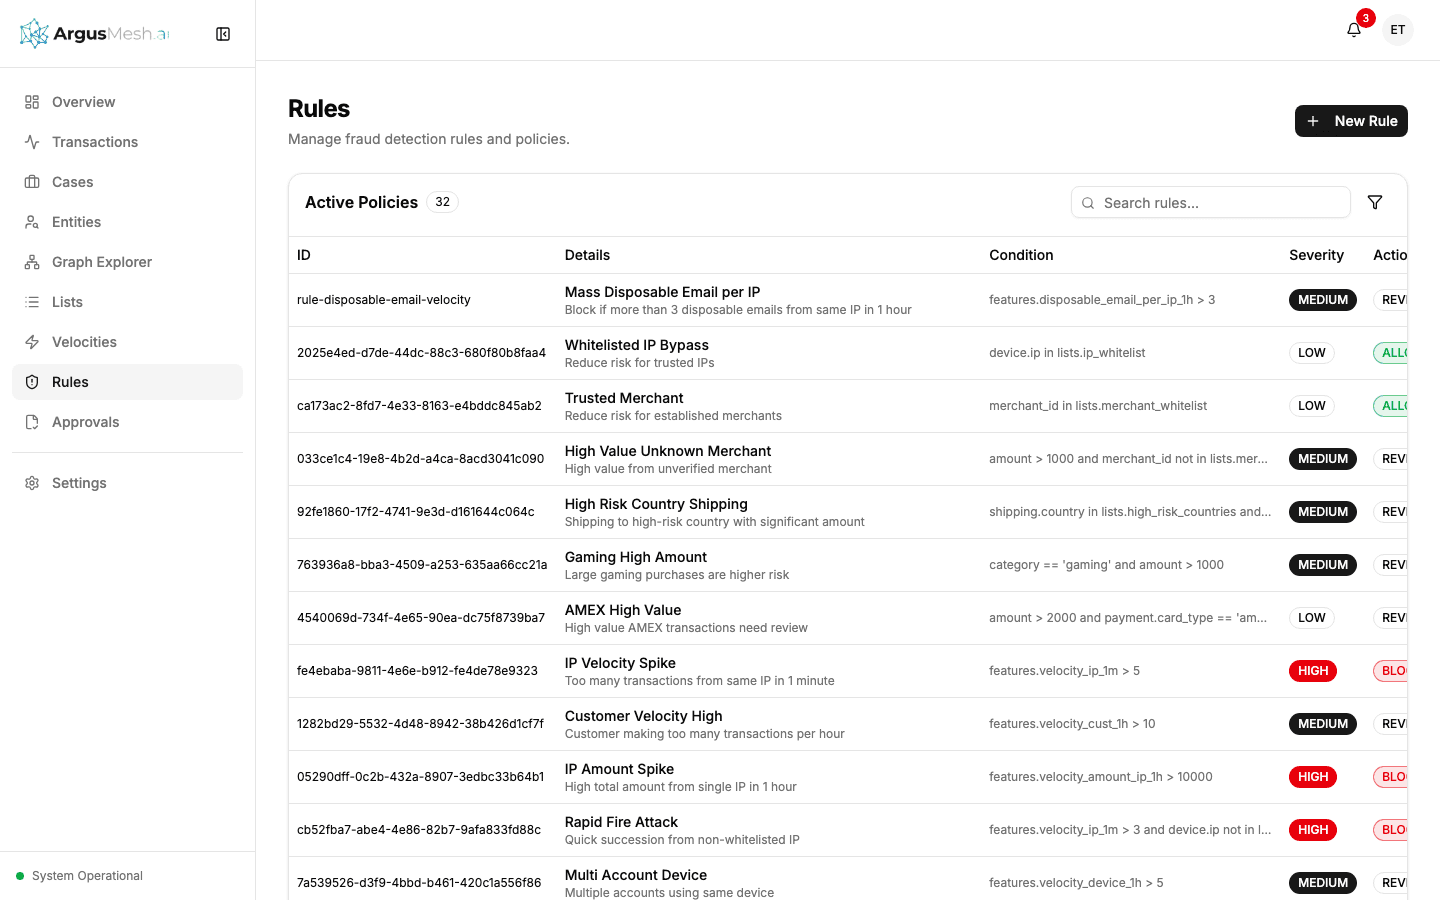This screenshot has height=900, width=1440.
Task: Click the HIGH severity badge on IP Velocity Spike
Action: 1313,670
